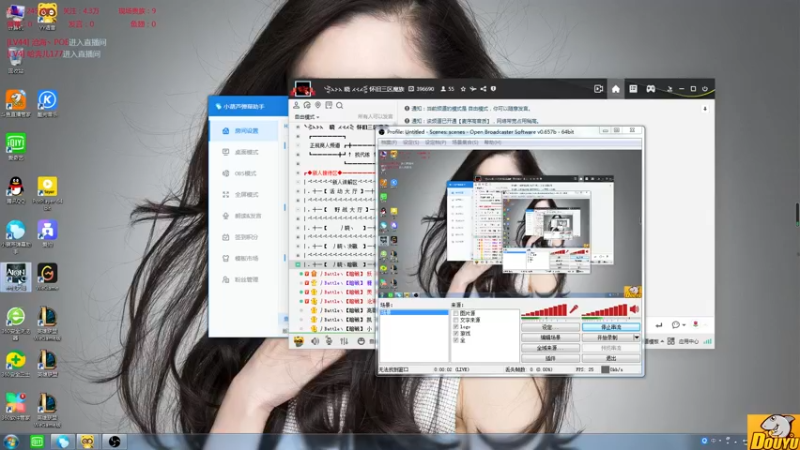The image size is (800, 450).
Task: Toggle the 文字来源 source checkbox in OBS
Action: click(456, 320)
